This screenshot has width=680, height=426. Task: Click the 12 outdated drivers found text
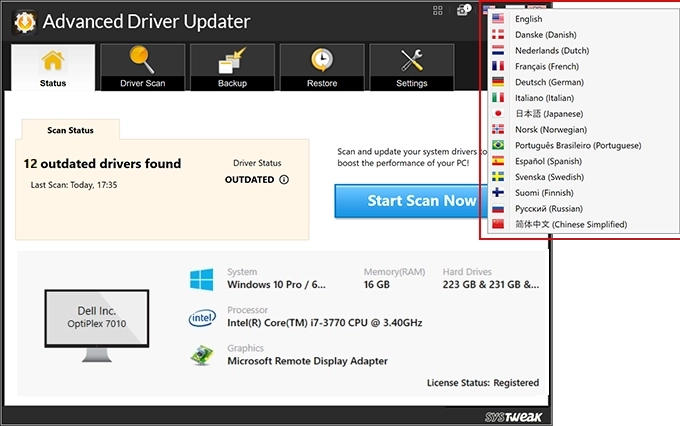(x=102, y=164)
